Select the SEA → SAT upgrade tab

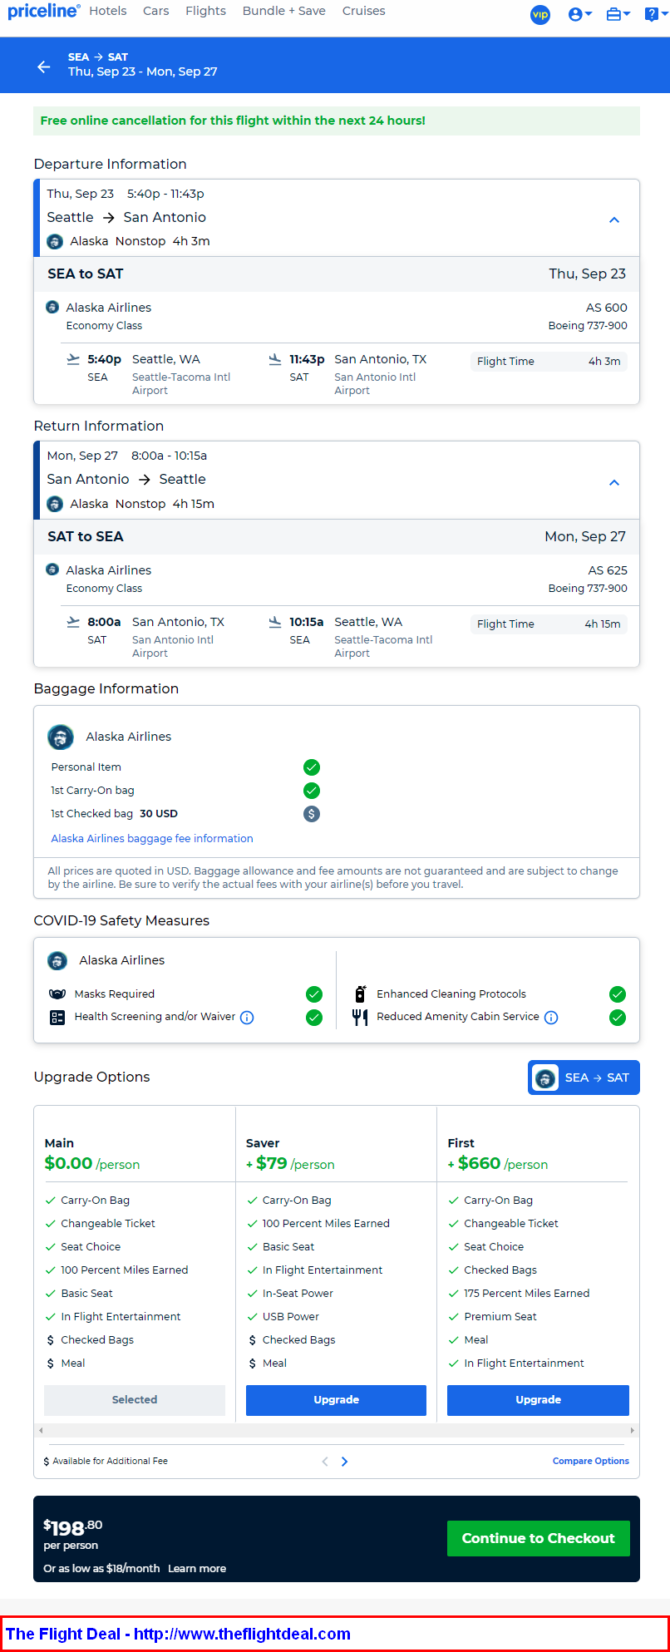584,1078
